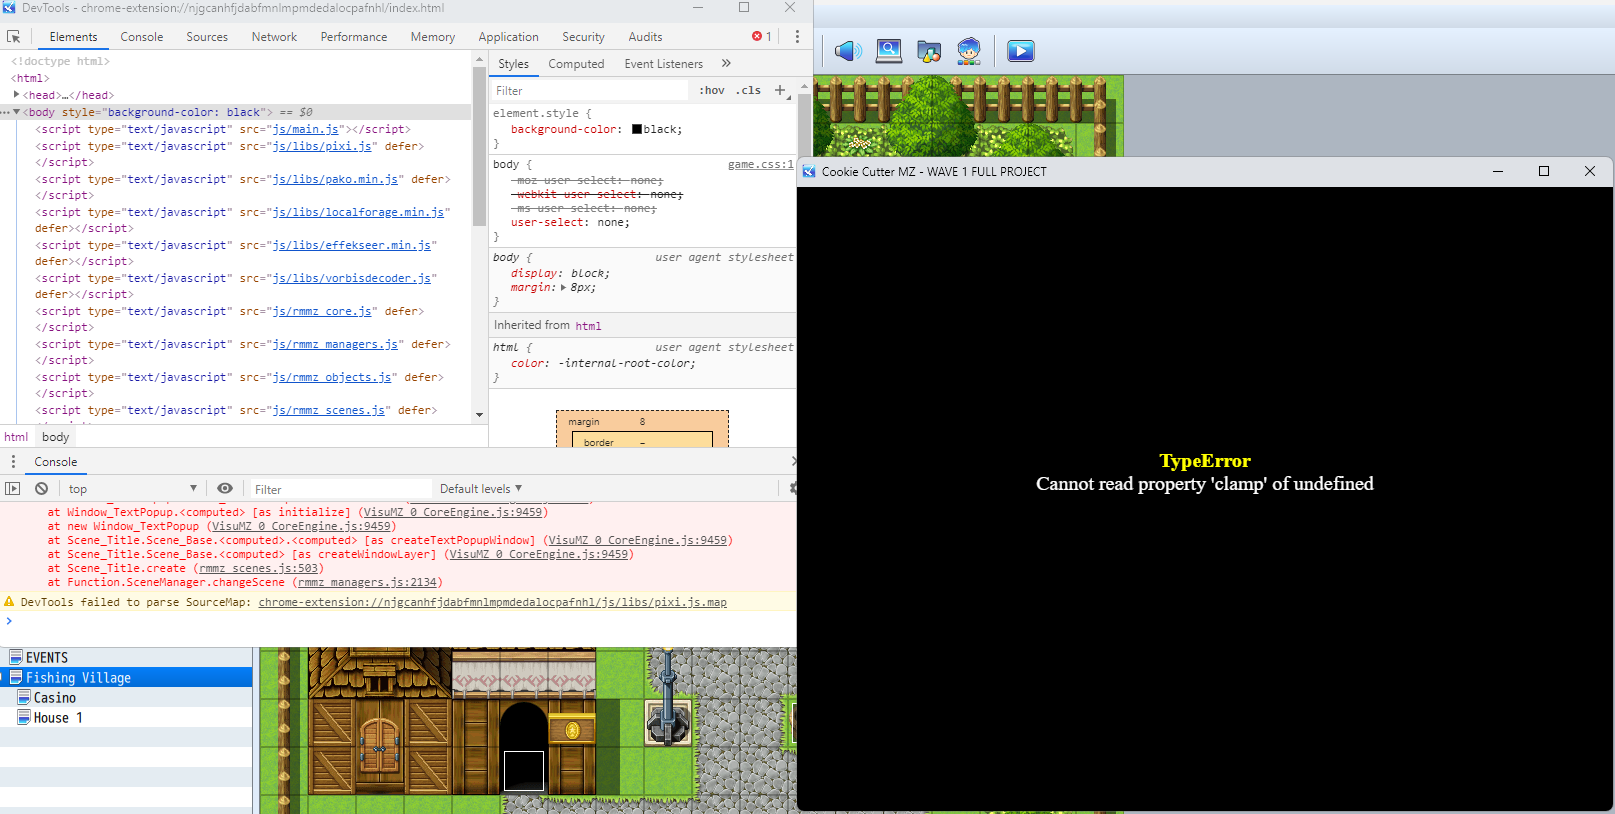Image resolution: width=1615 pixels, height=814 pixels.
Task: Open the Event Searcher laptop icon
Action: point(889,51)
